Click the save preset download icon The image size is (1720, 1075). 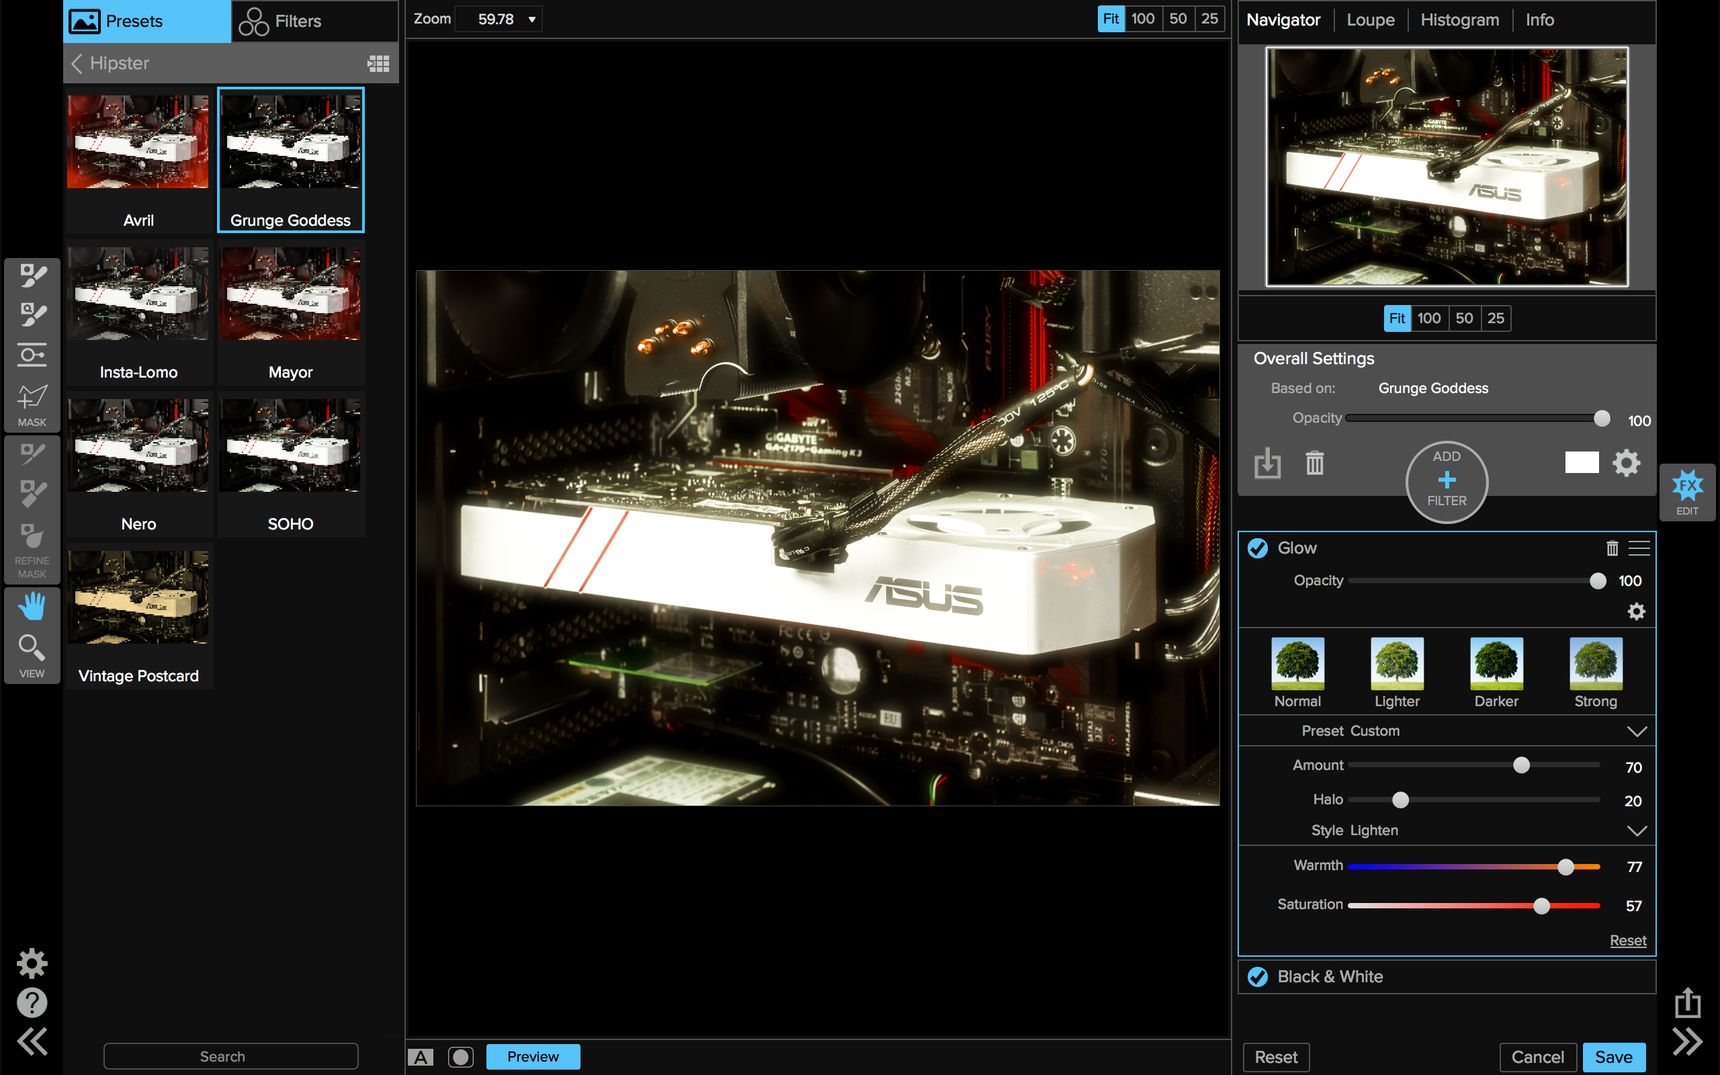tap(1267, 463)
